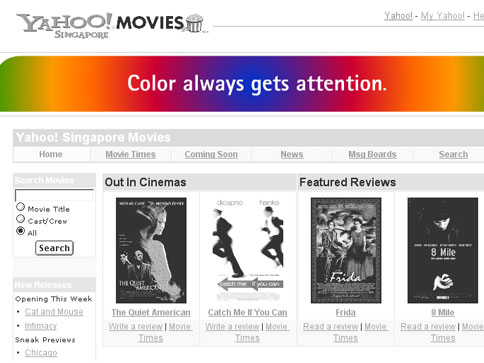
Task: Open Catch Me If You Can title link
Action: 248,313
